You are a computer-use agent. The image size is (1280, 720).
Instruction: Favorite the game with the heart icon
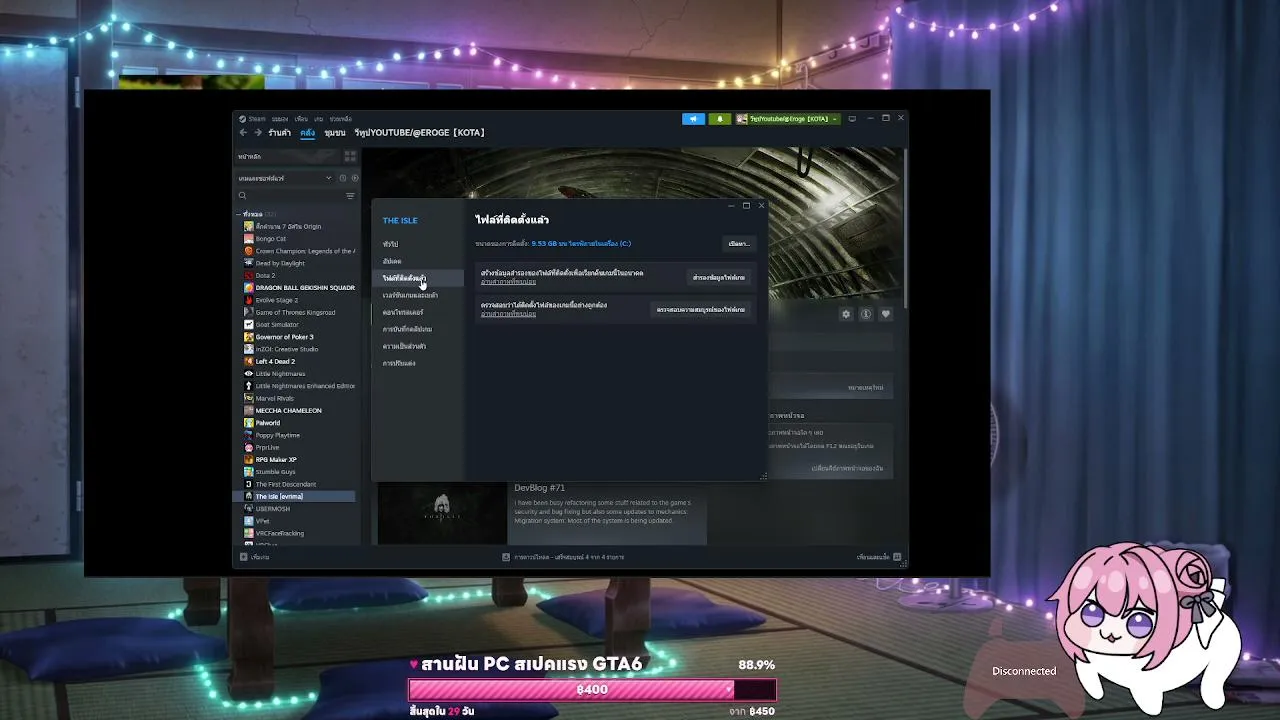pyautogui.click(x=885, y=314)
